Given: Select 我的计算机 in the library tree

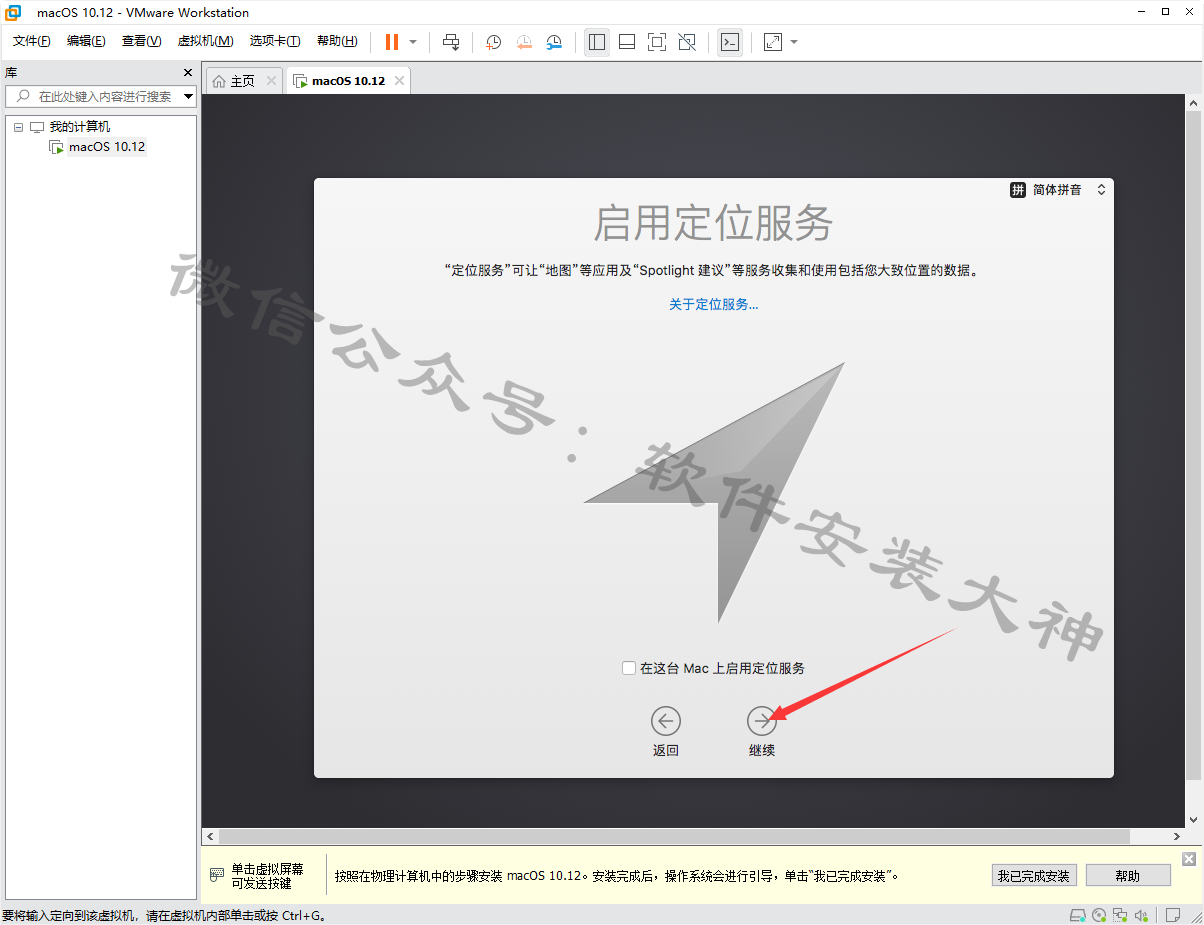Looking at the screenshot, I should [x=80, y=127].
